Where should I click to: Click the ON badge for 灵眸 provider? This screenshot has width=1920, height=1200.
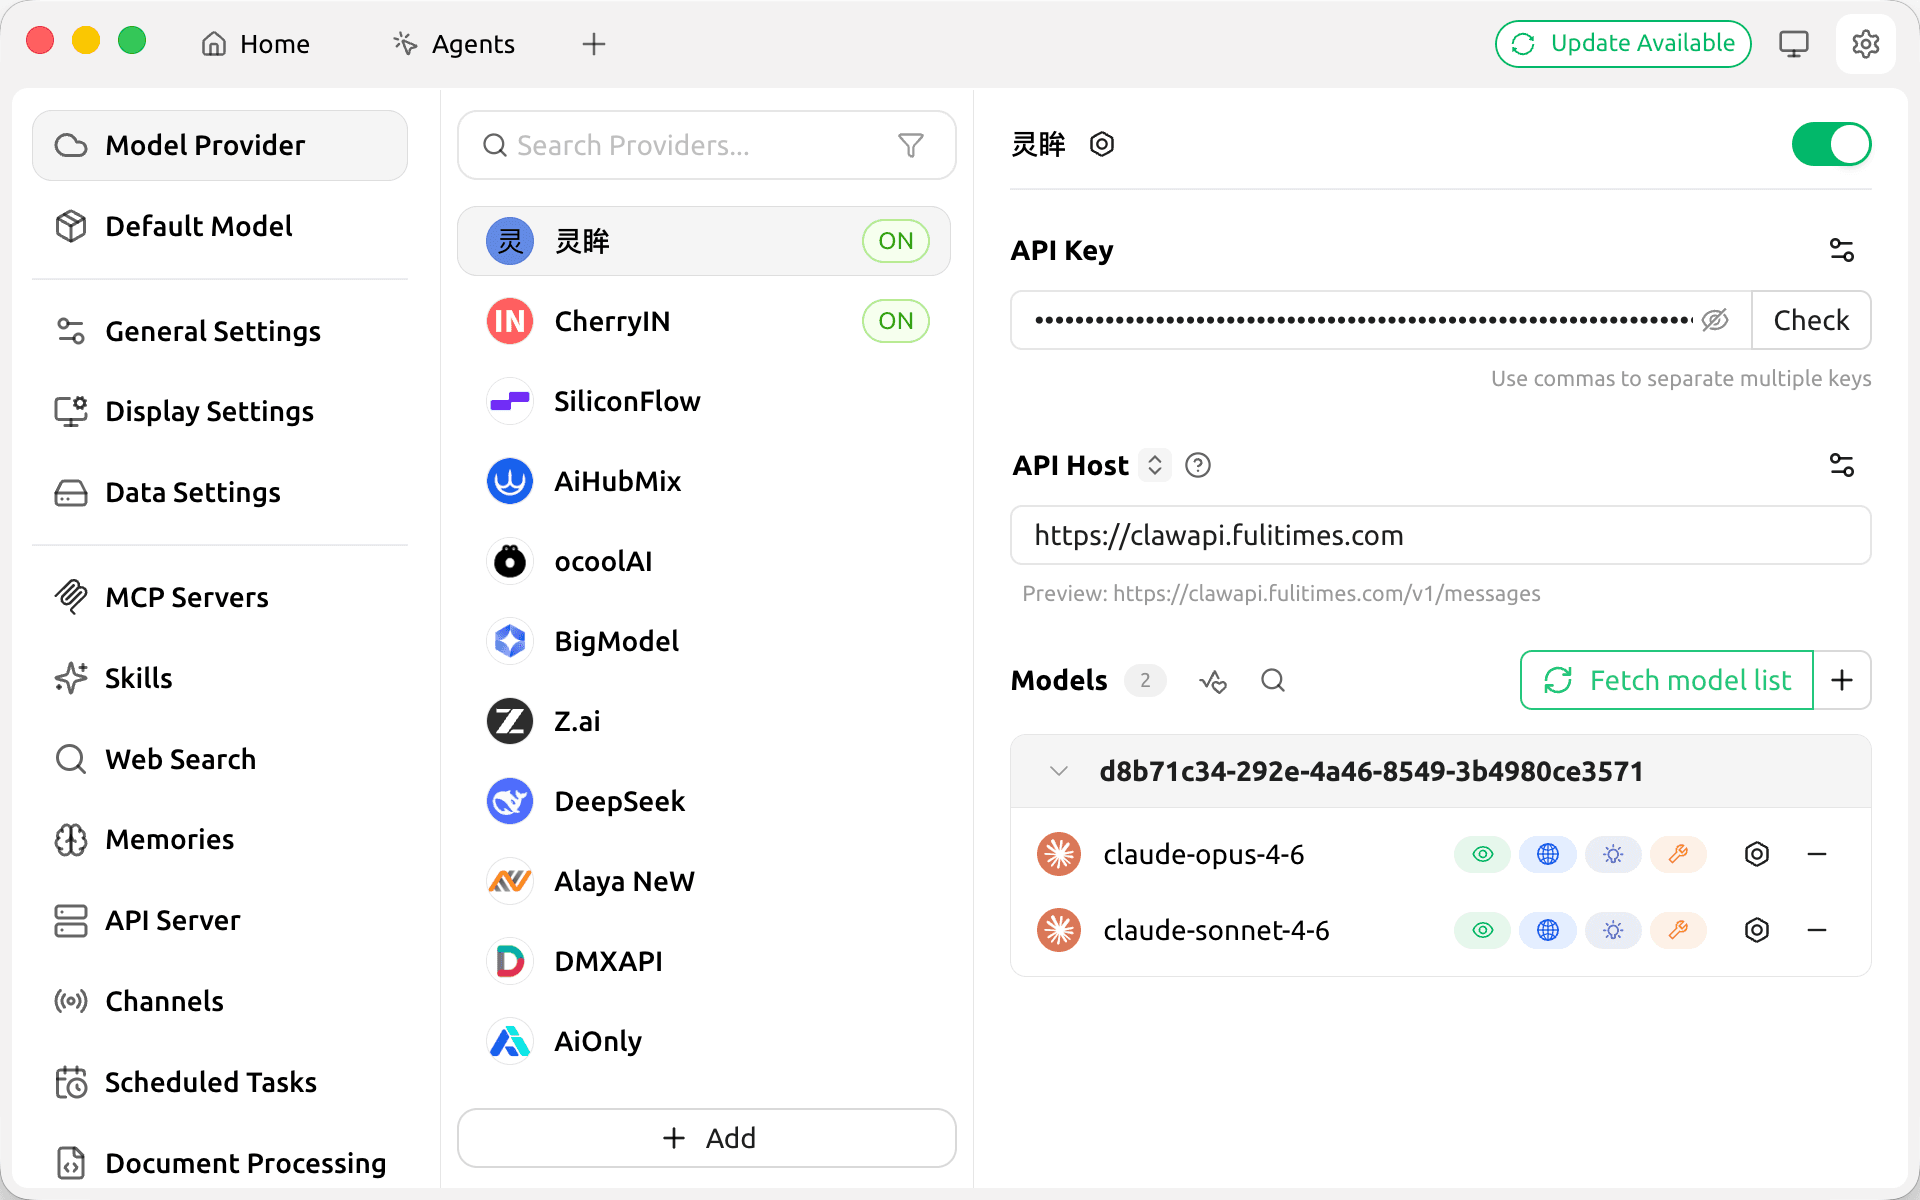tap(896, 241)
